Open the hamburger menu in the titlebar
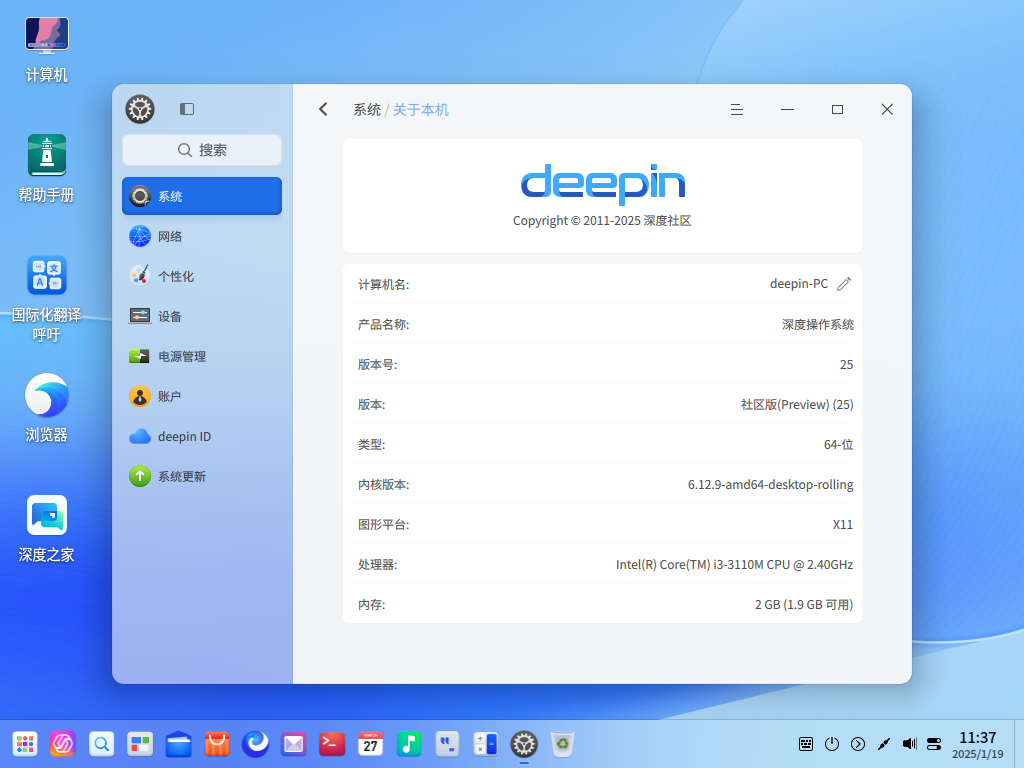This screenshot has width=1024, height=768. point(737,109)
